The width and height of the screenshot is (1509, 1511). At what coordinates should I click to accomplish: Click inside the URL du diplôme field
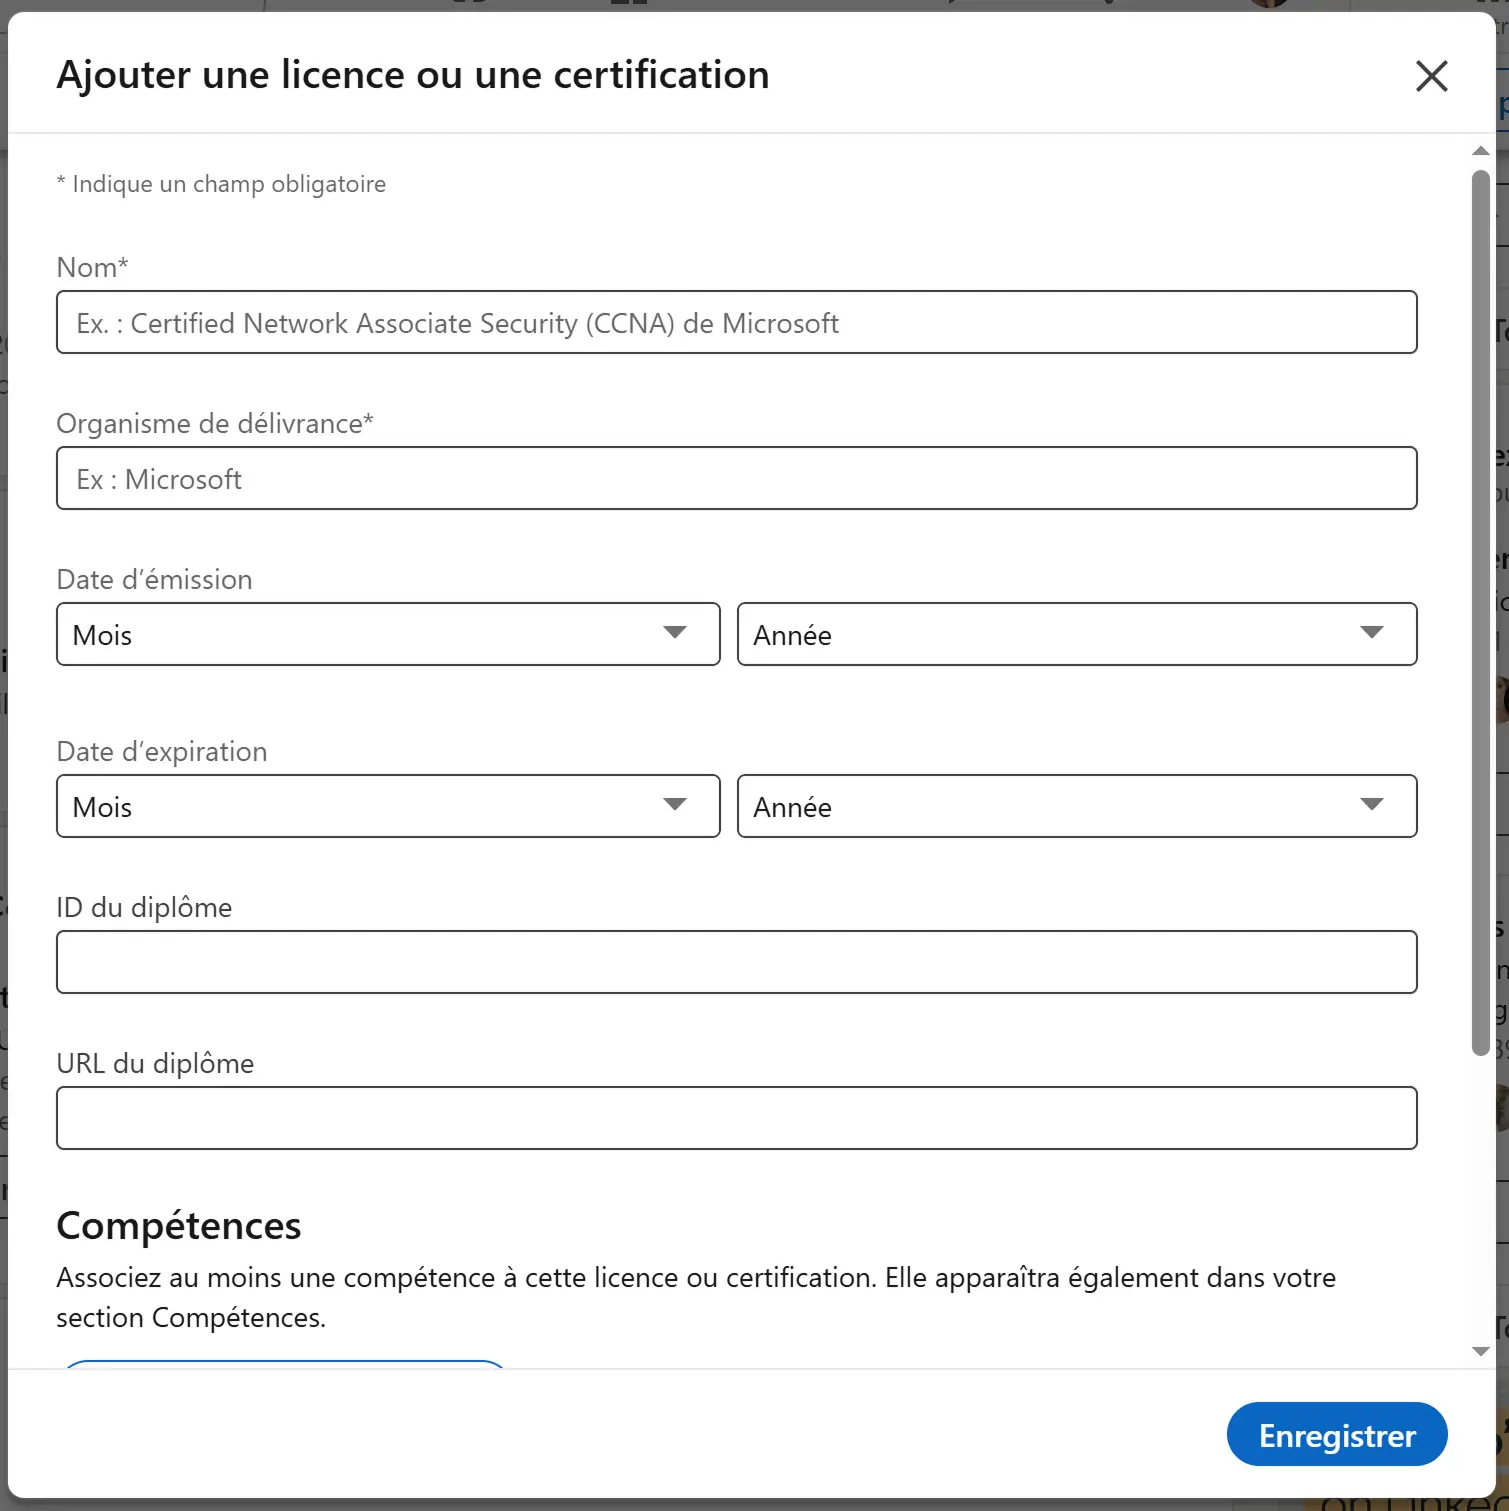click(736, 1117)
